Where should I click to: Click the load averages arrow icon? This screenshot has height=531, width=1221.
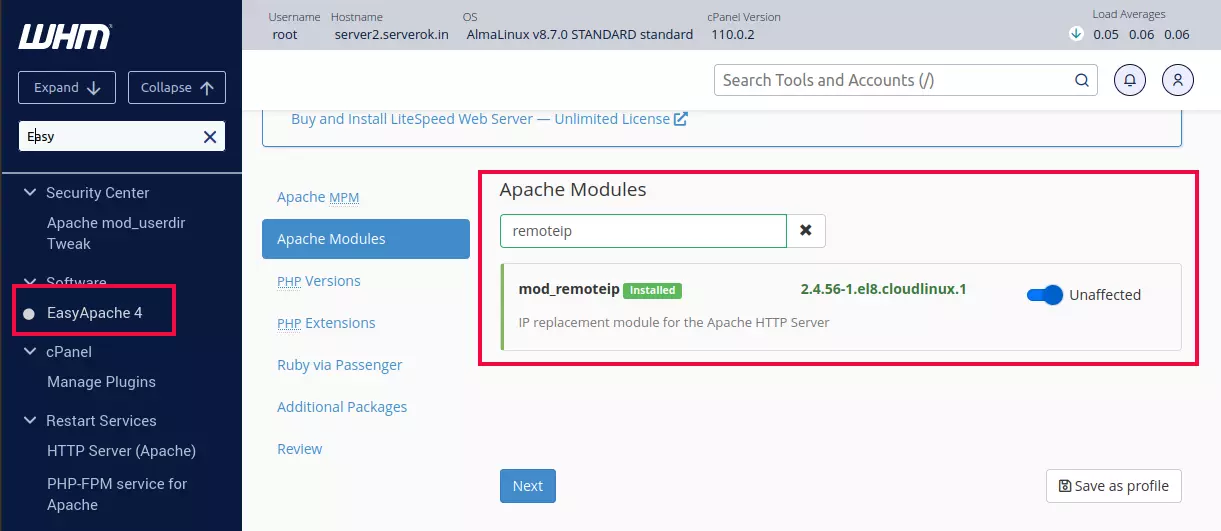tap(1076, 33)
